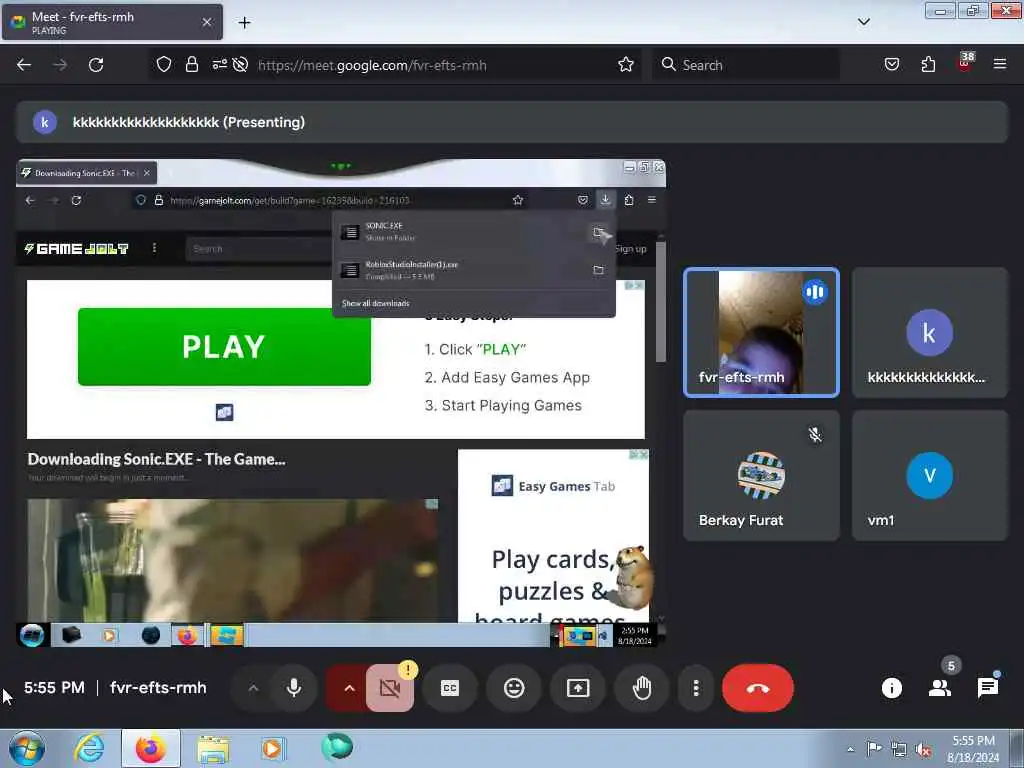Click the Game Jolt logo in presentation
Screen dimensions: 1024x768
[76, 249]
